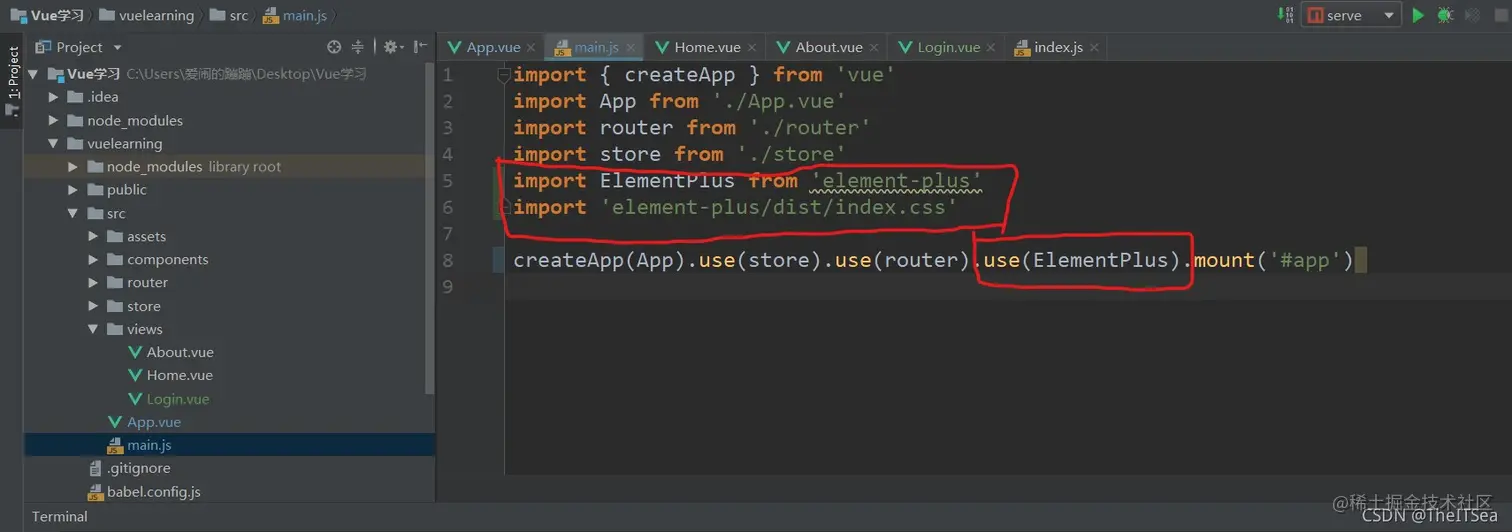
Task: Close the index.js tab
Action: pos(1094,48)
